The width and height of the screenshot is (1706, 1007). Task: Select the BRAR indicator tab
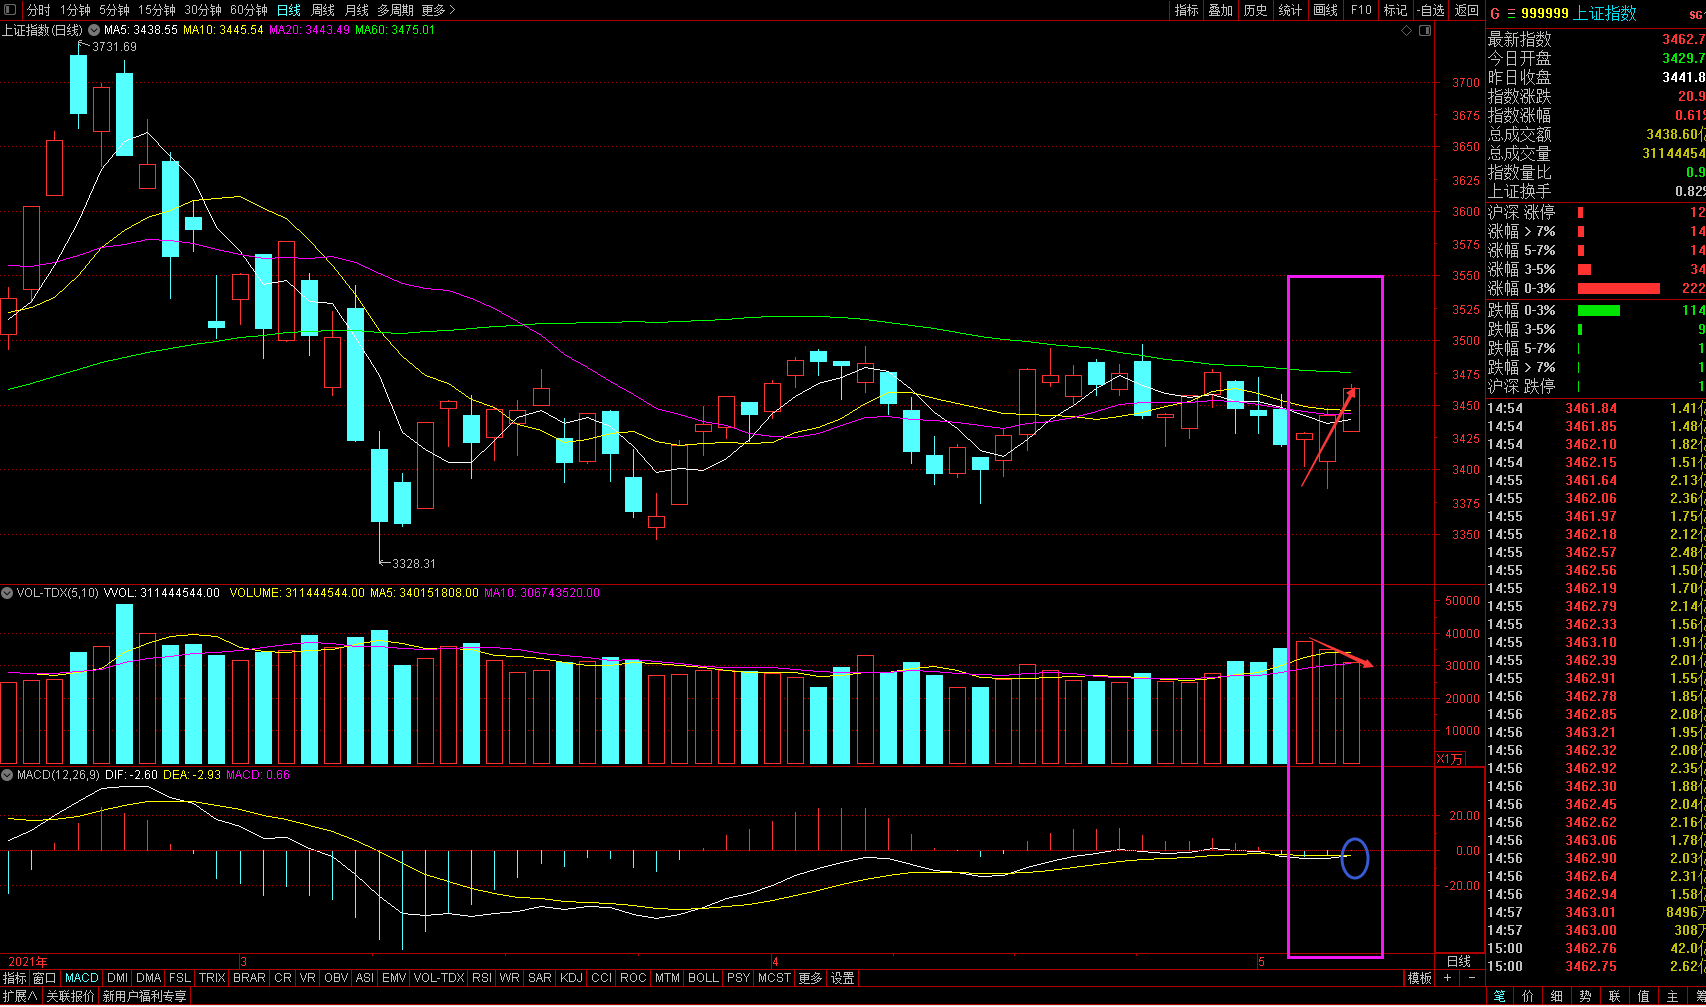click(250, 978)
